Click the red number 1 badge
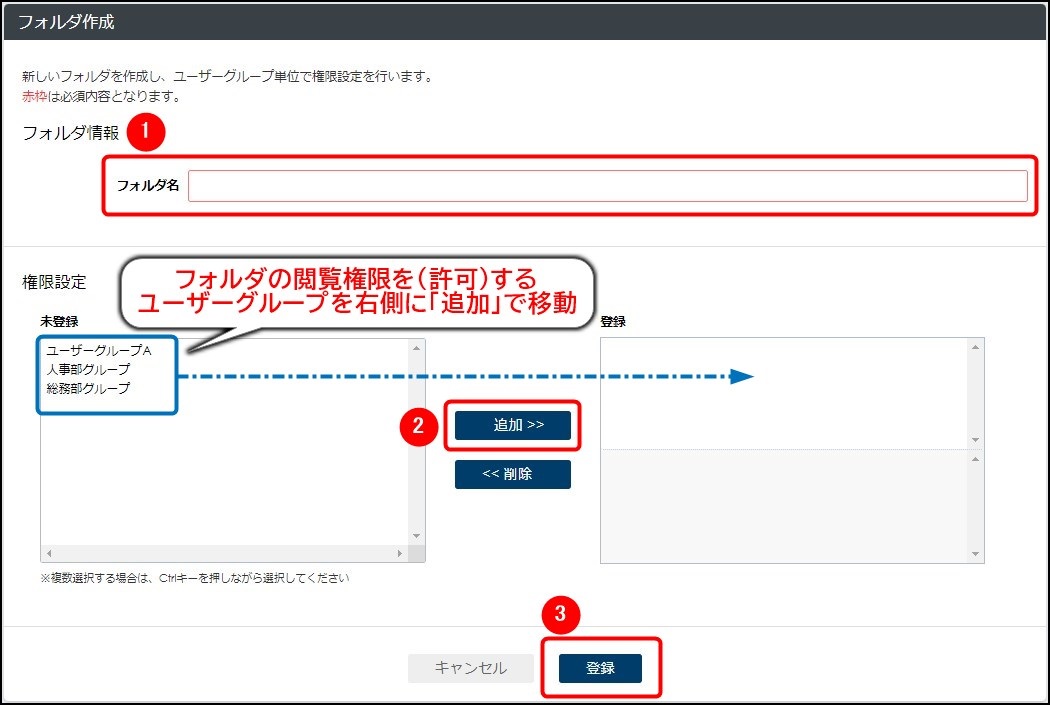 [x=146, y=131]
